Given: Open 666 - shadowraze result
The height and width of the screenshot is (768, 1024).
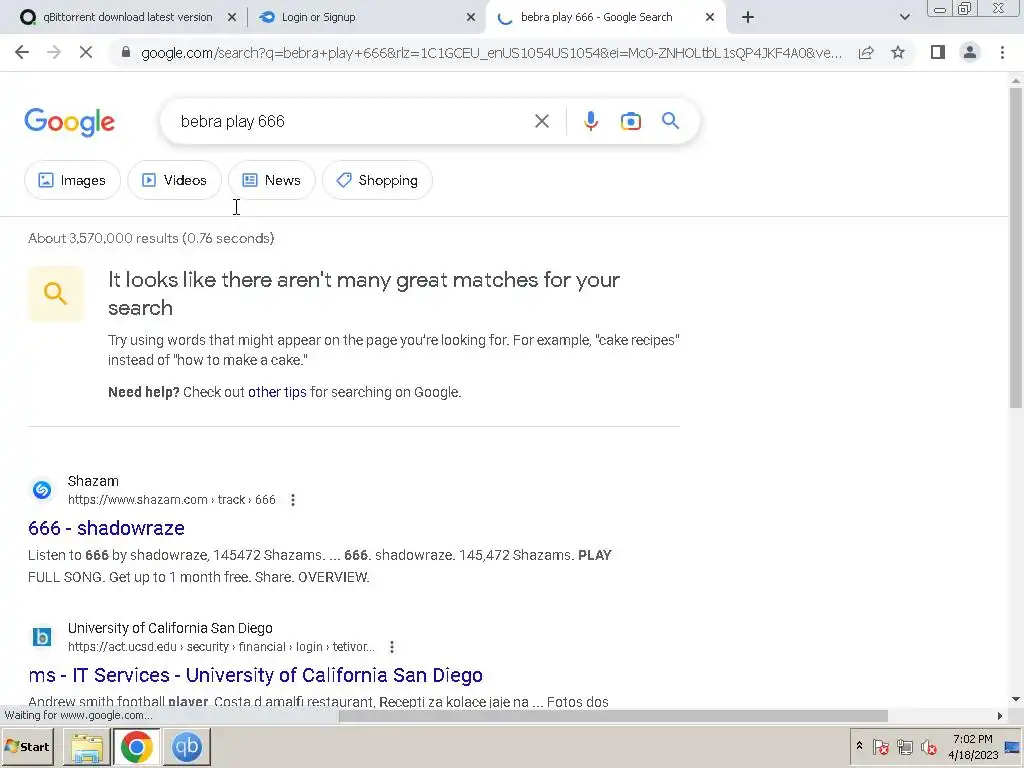Looking at the screenshot, I should [x=106, y=528].
